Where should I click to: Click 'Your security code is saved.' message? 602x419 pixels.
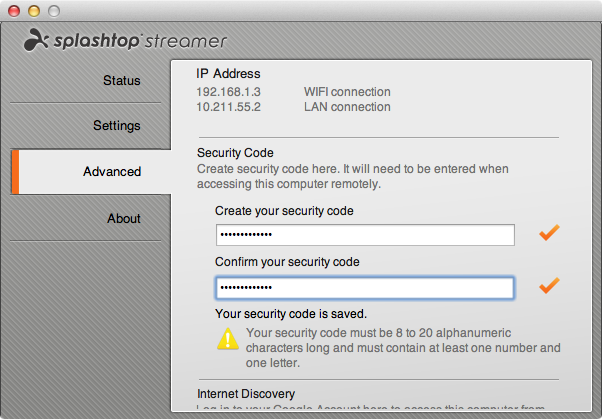(291, 314)
